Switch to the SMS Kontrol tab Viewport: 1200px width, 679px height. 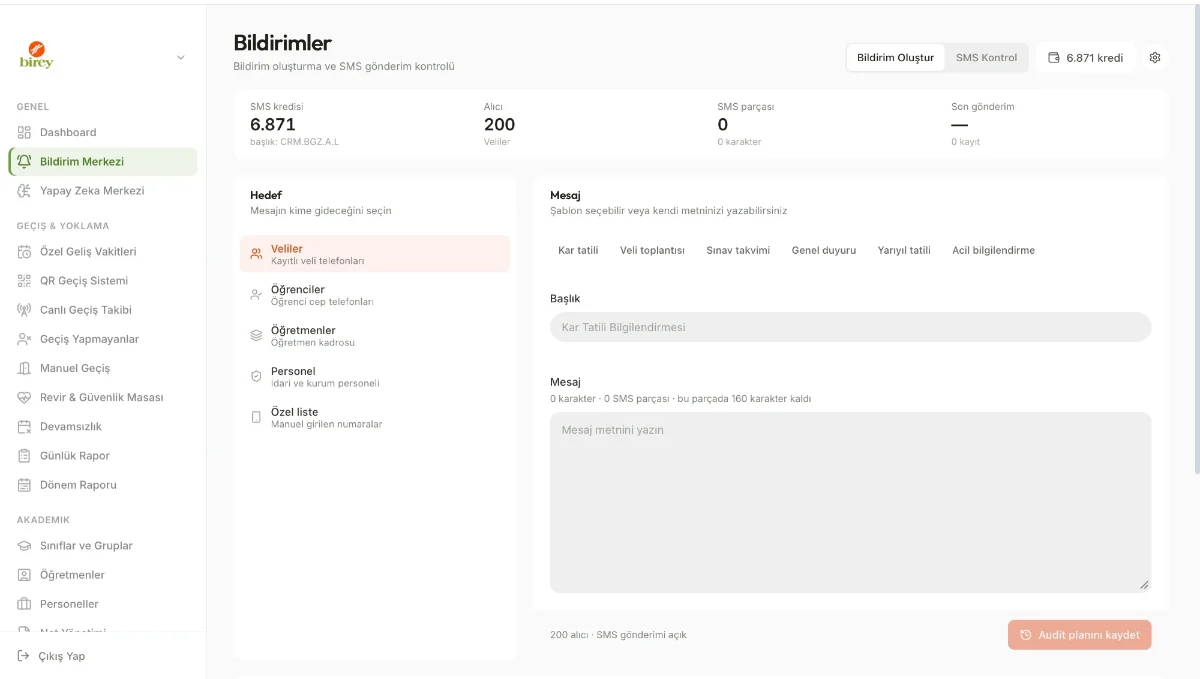[986, 57]
